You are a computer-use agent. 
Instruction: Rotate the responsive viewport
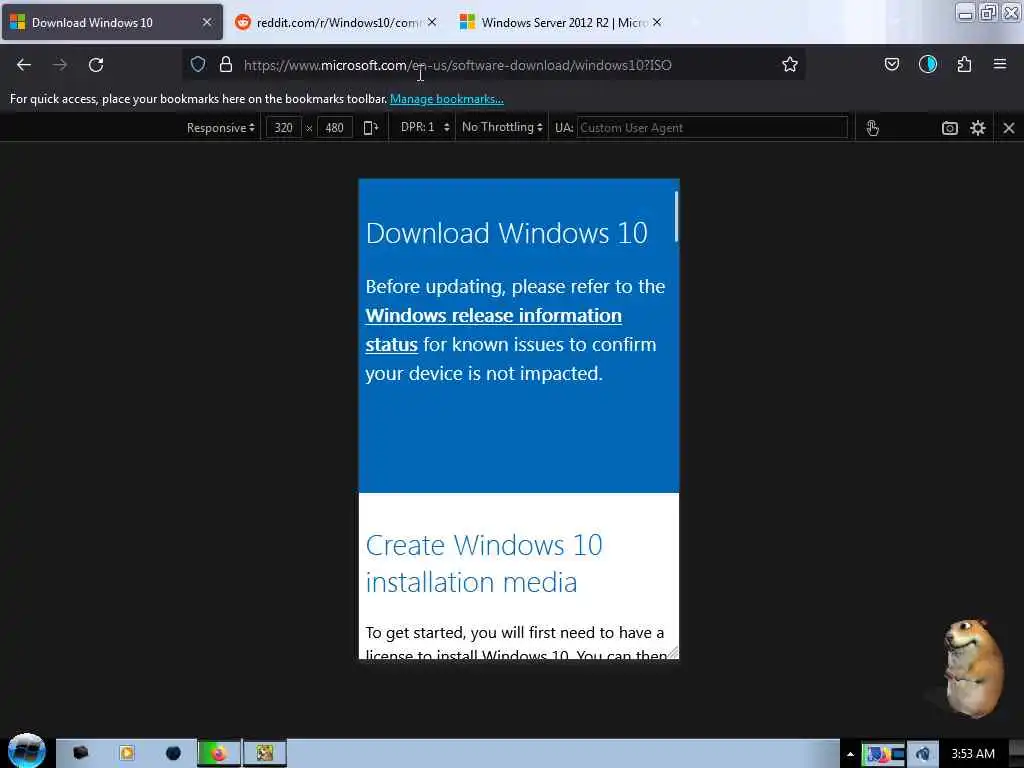(370, 127)
